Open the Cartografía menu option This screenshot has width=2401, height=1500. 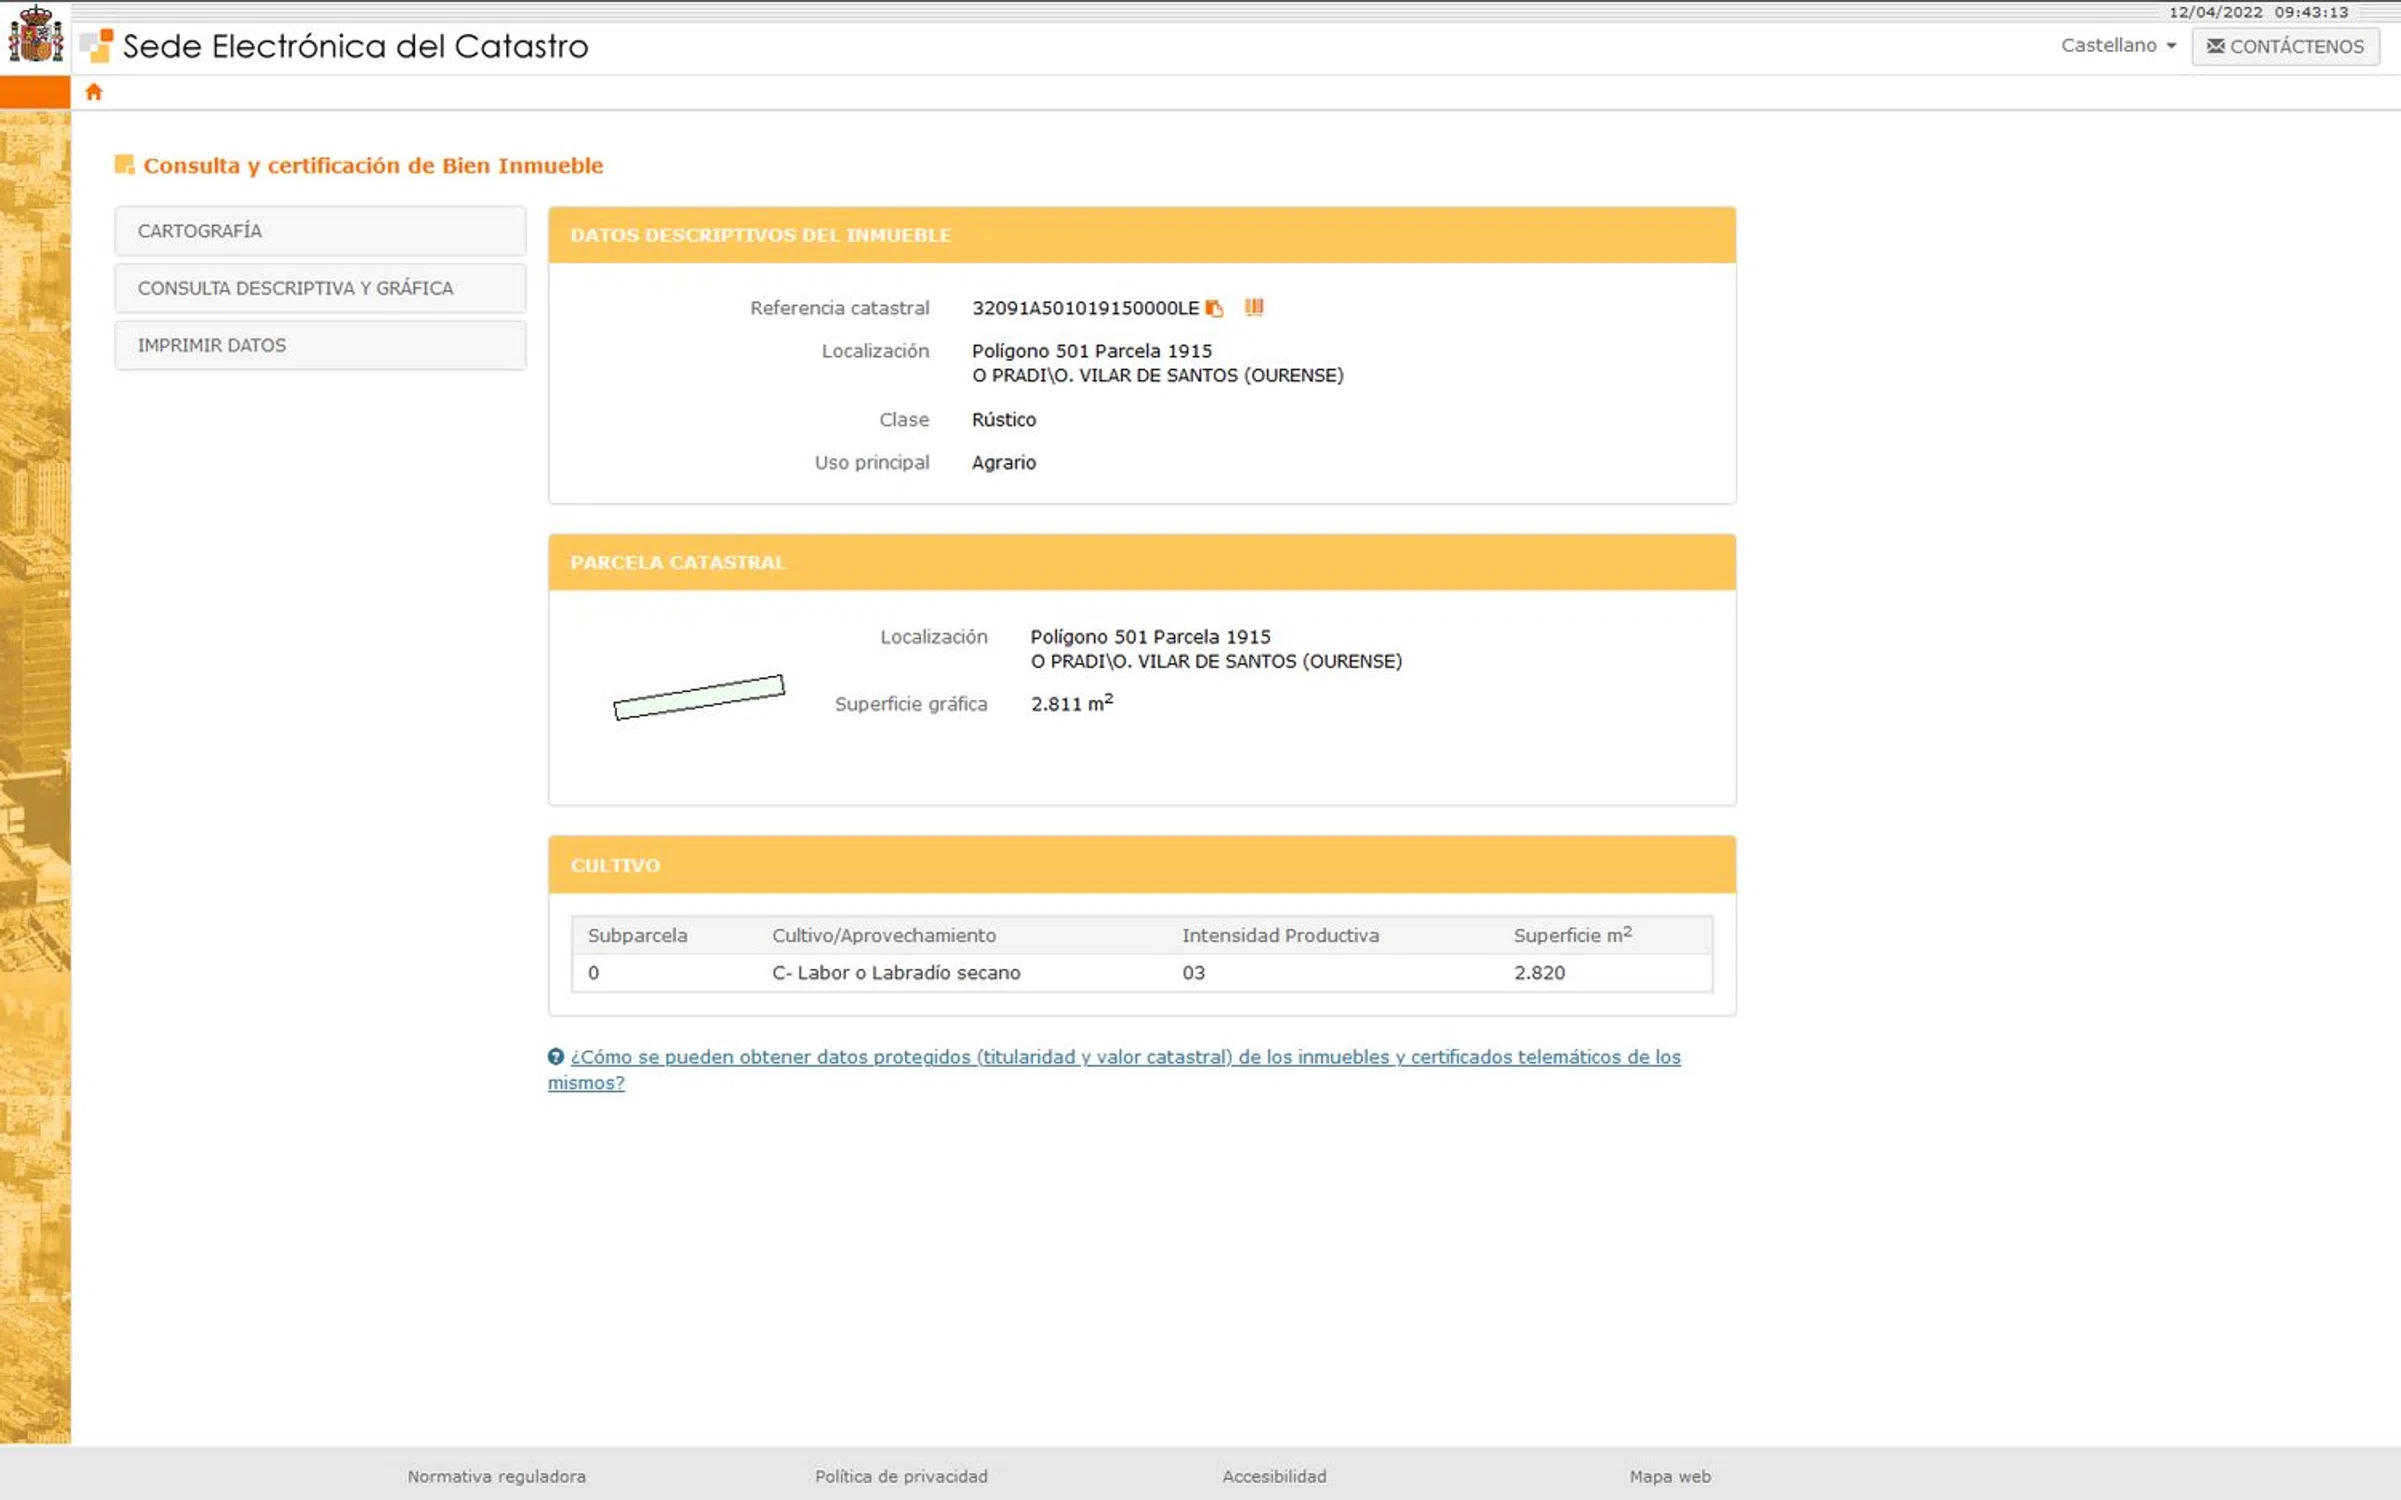coord(320,231)
